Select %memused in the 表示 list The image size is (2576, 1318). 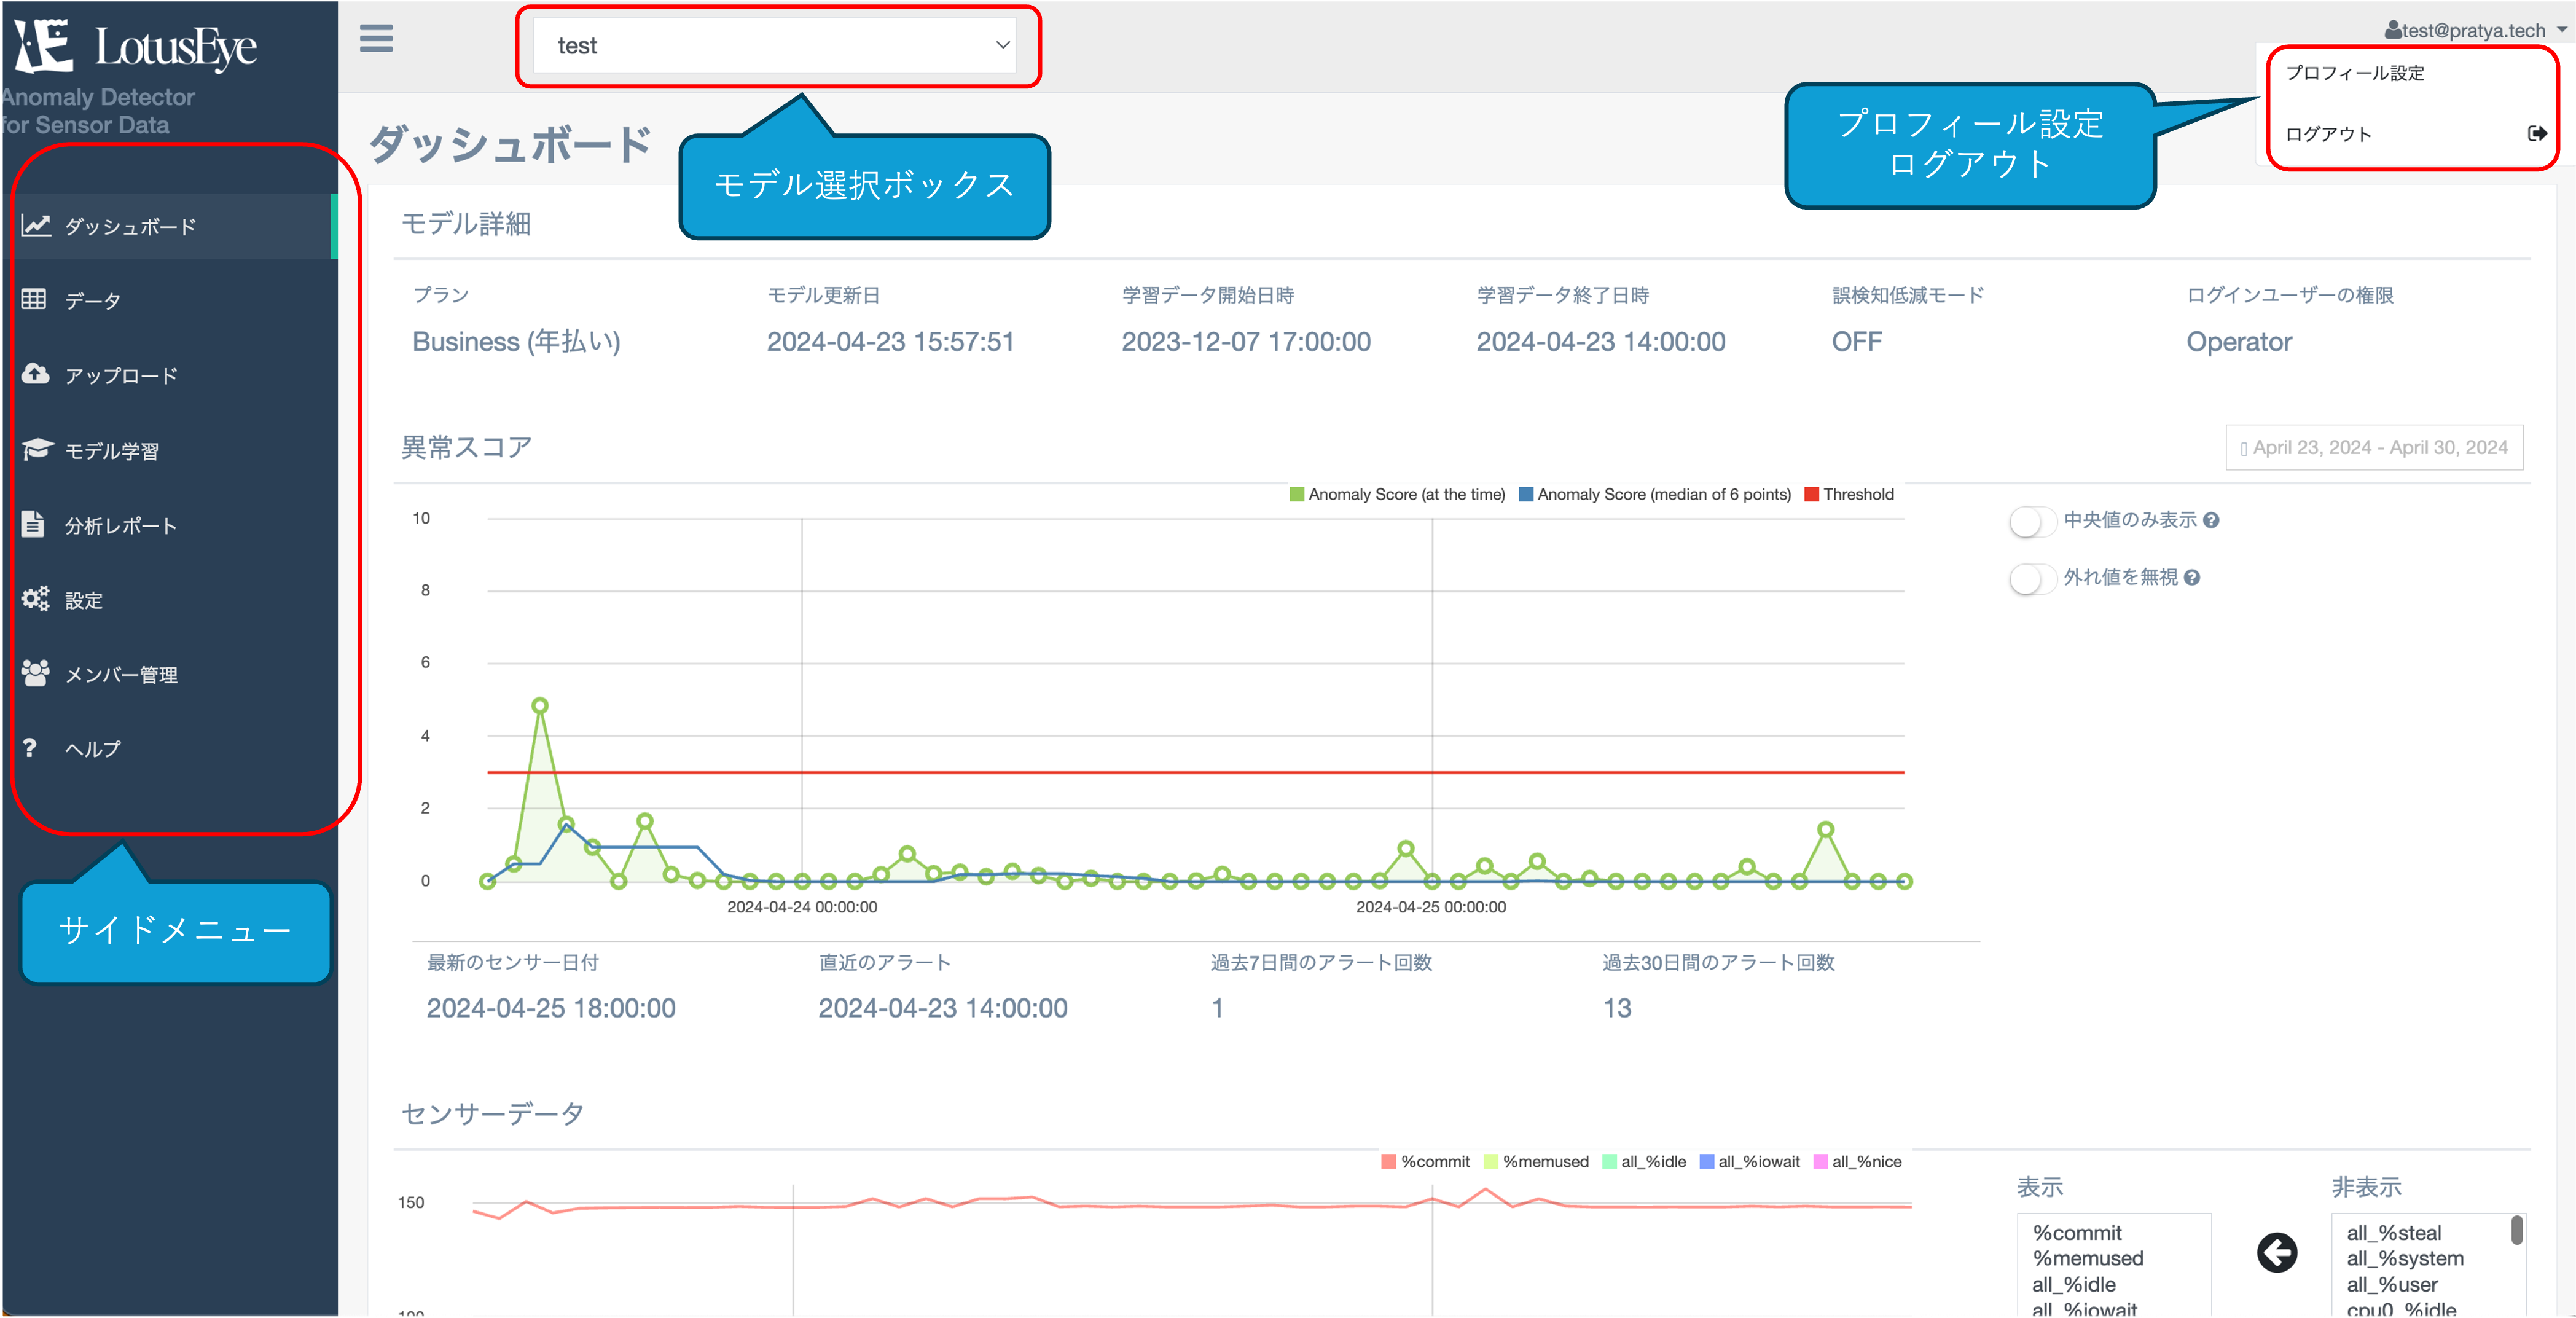coord(2088,1258)
